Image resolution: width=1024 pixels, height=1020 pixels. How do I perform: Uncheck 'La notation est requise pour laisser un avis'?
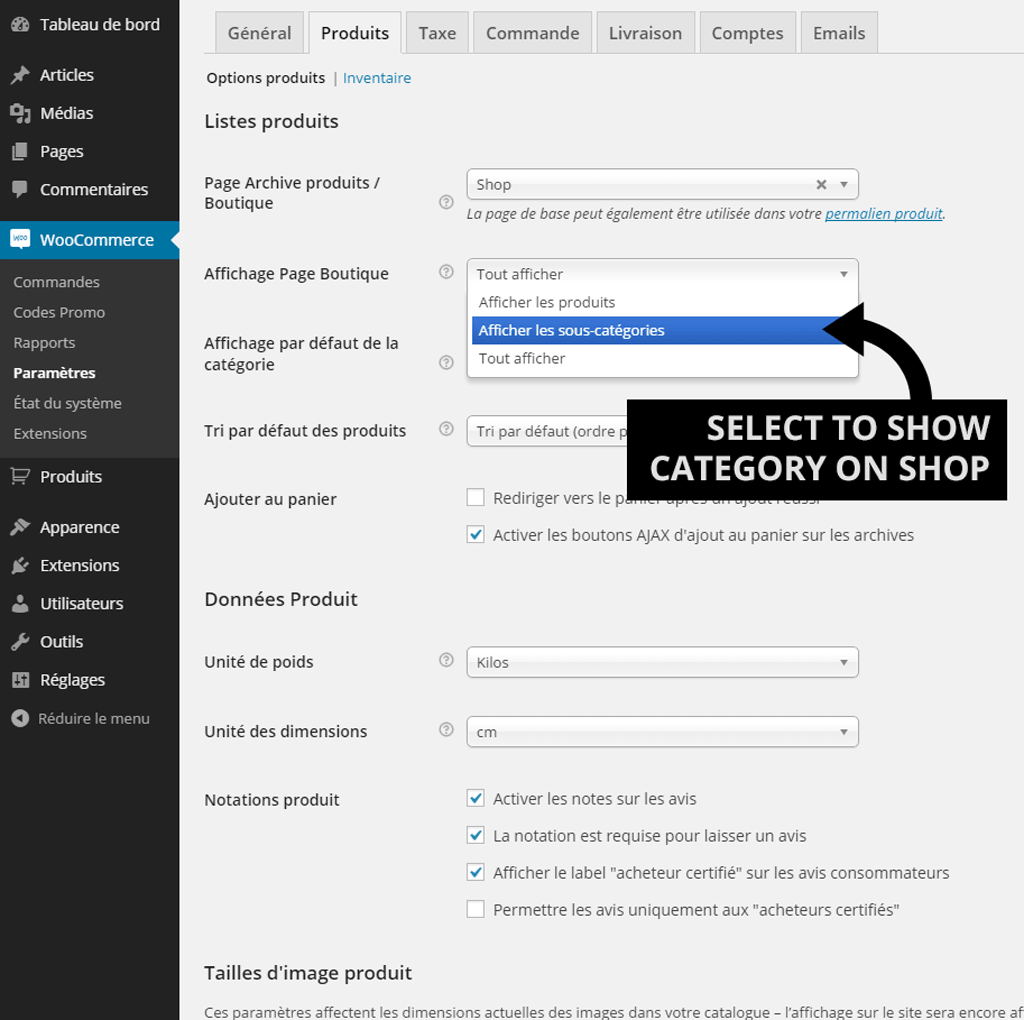click(x=476, y=835)
